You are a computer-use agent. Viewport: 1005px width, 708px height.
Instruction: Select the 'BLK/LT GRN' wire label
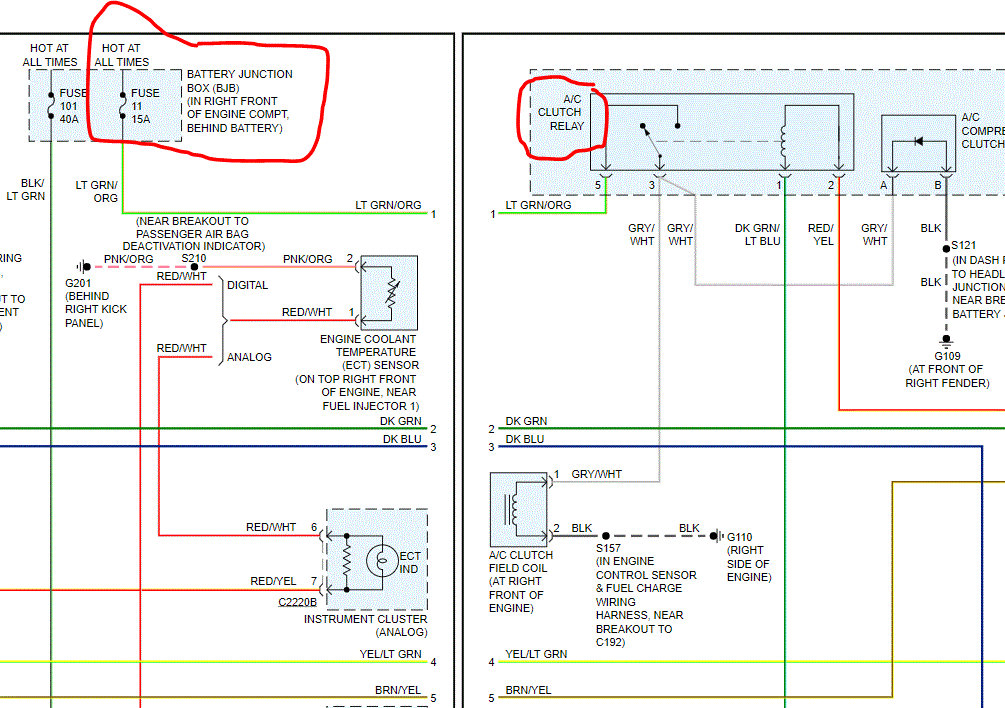click(26, 190)
